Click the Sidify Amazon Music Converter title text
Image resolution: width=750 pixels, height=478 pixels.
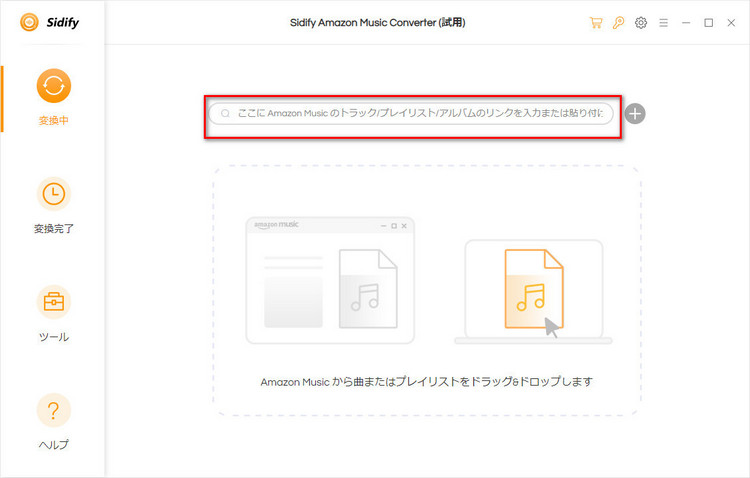[377, 22]
